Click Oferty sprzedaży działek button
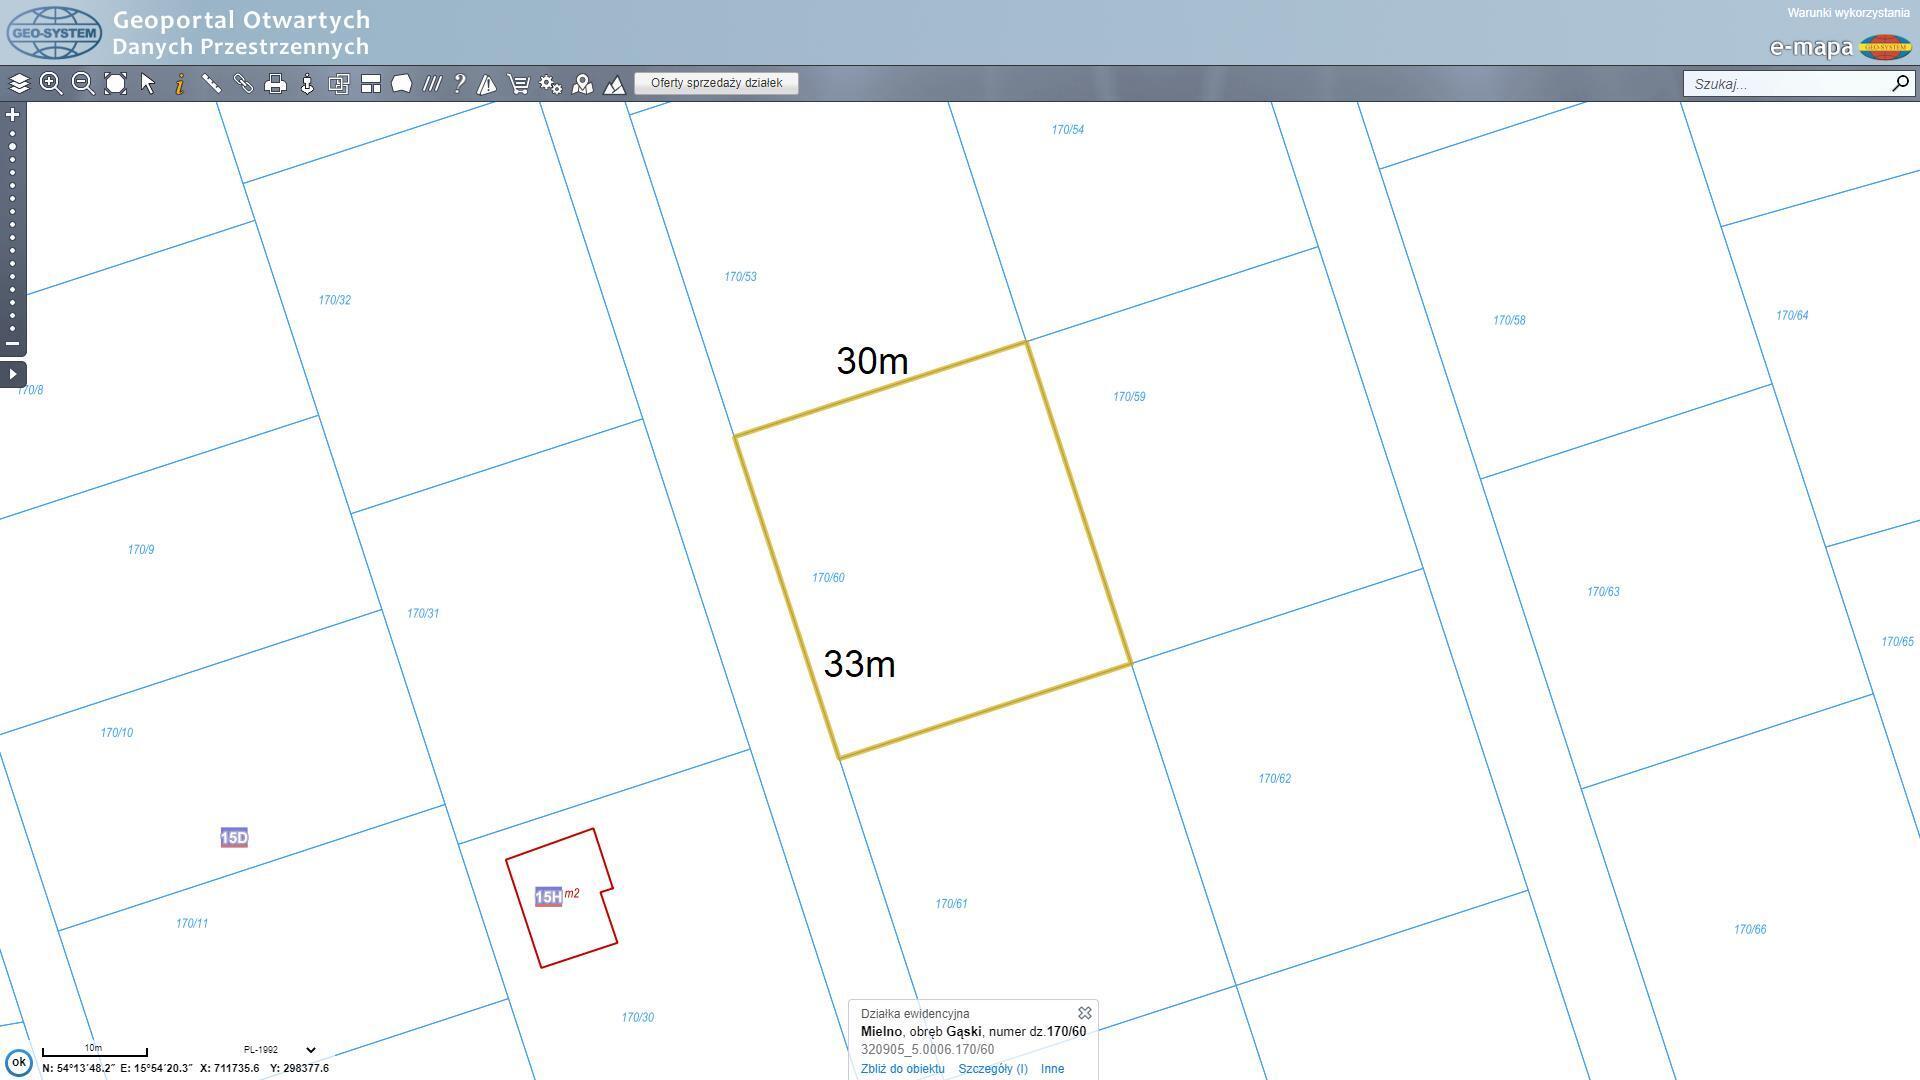The image size is (1920, 1080). point(716,83)
